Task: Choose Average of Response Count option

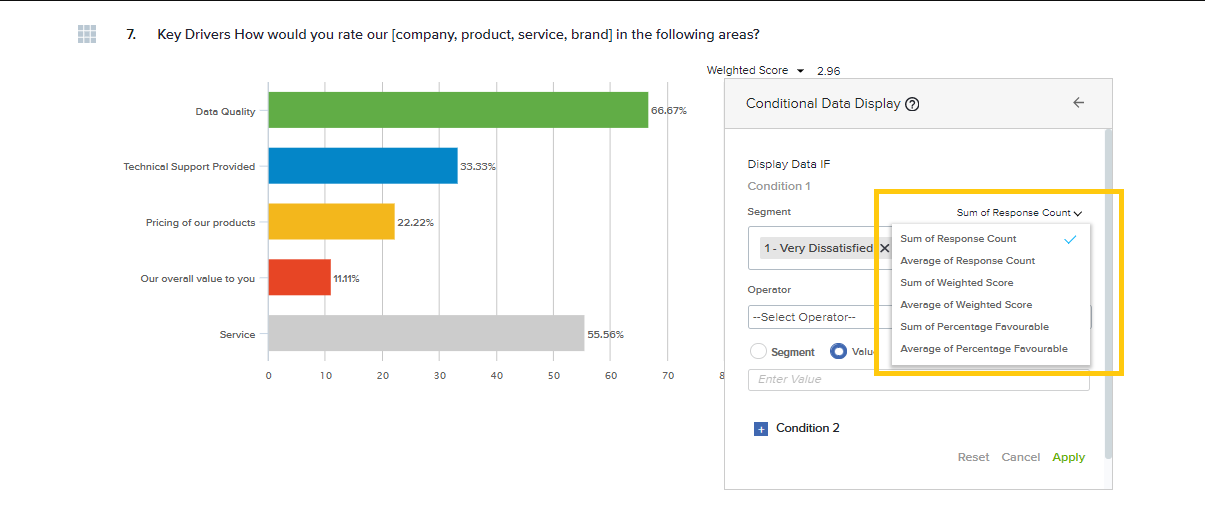Action: [967, 261]
